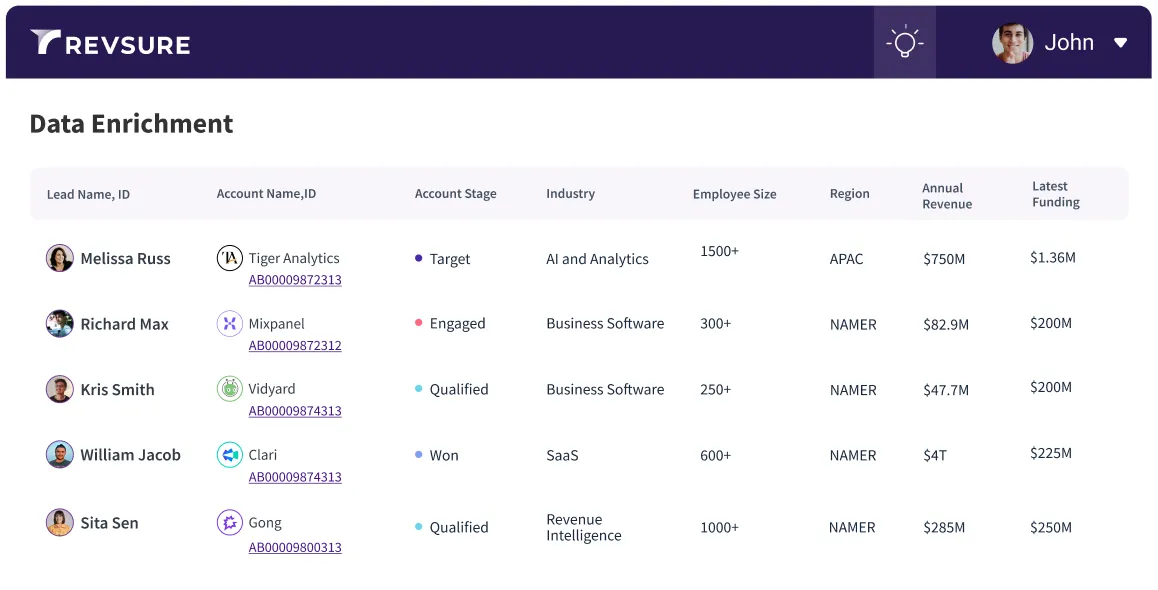Click the $1.36M latest funding value
The height and width of the screenshot is (590, 1158).
tap(1053, 258)
